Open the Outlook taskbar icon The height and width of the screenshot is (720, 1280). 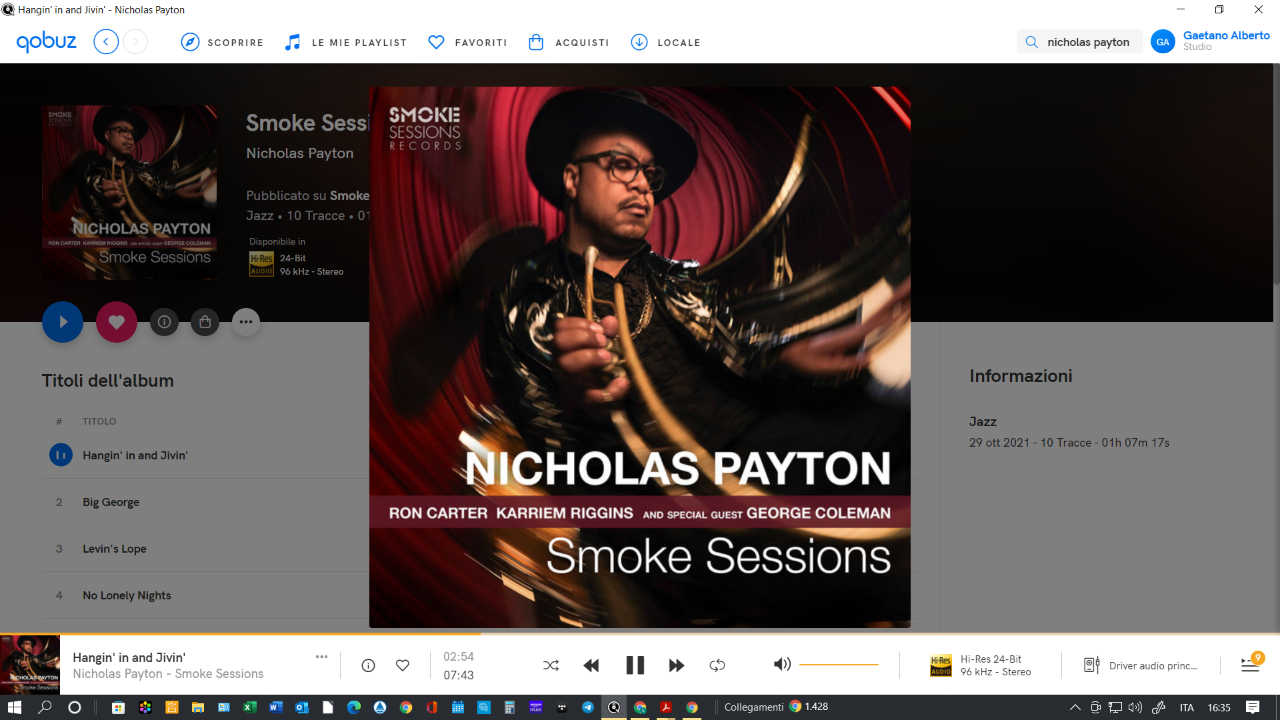click(302, 707)
